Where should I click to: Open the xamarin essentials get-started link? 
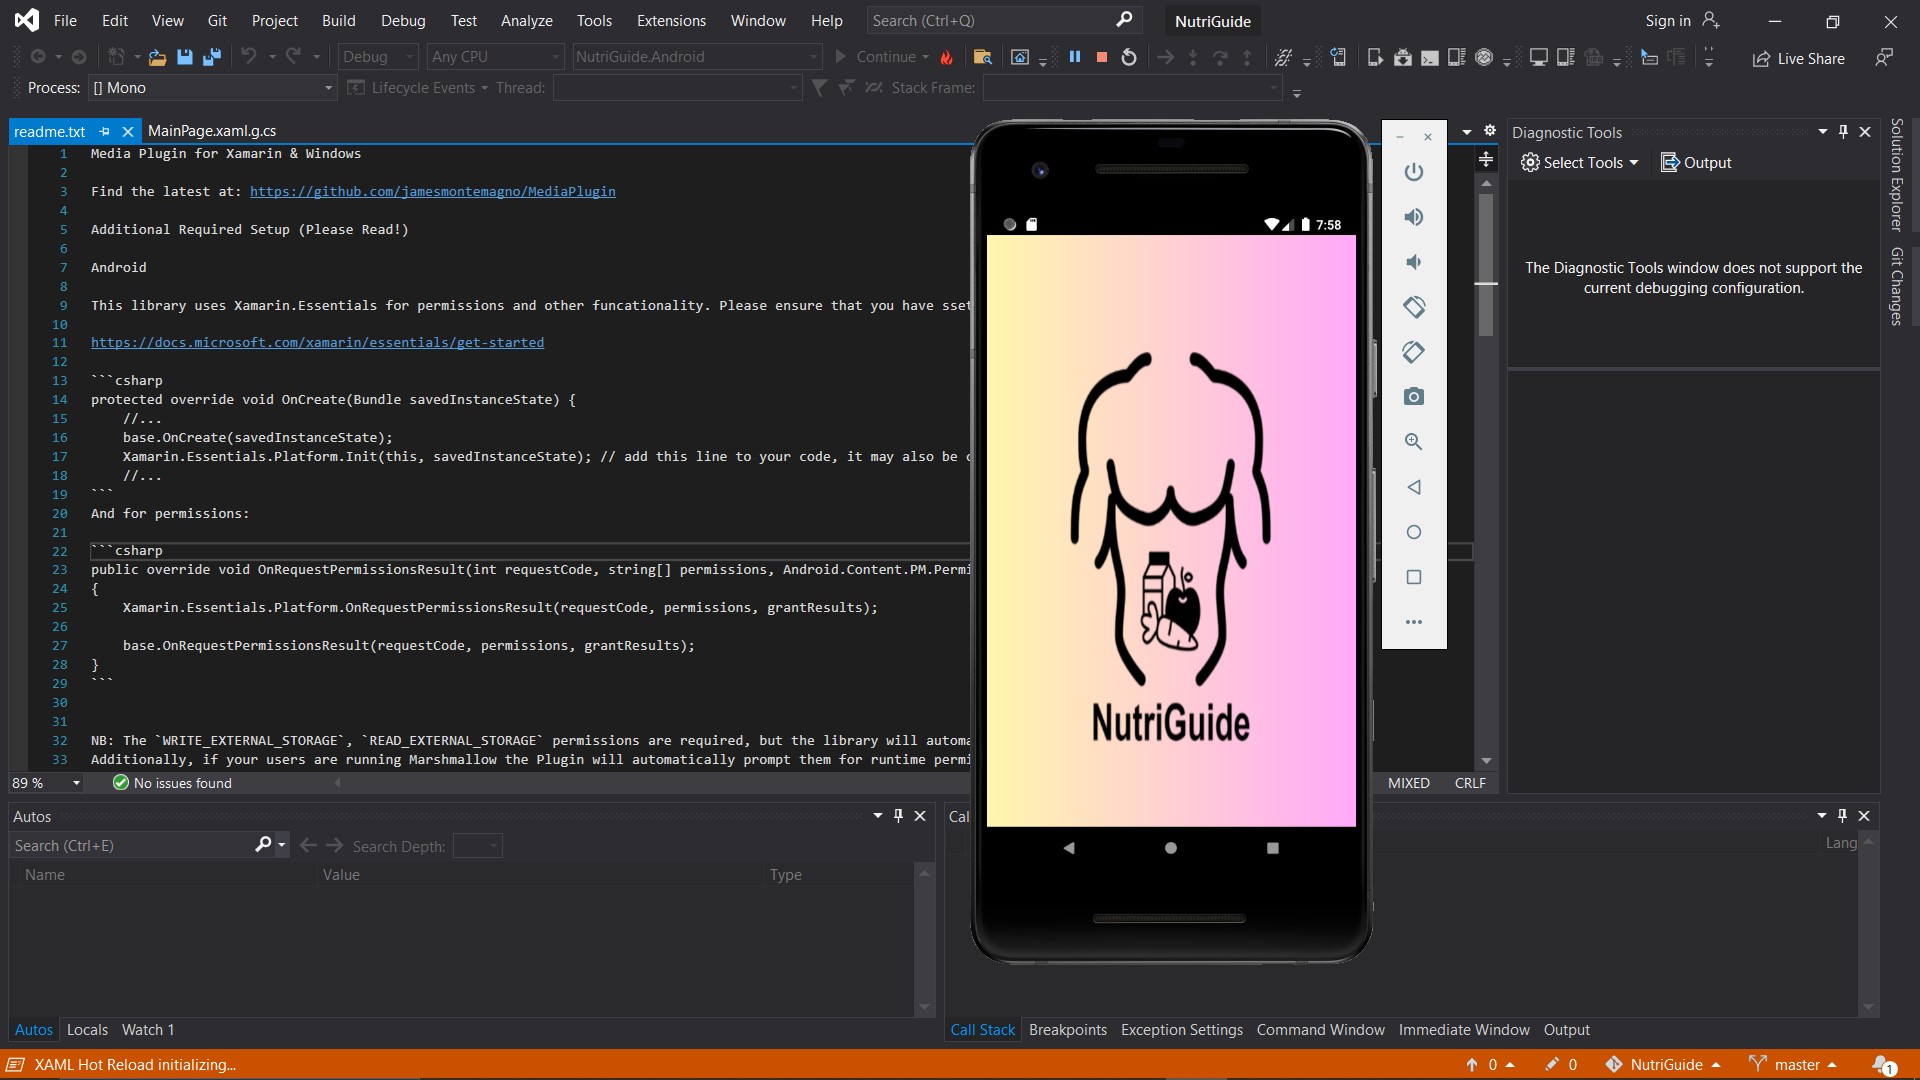317,343
